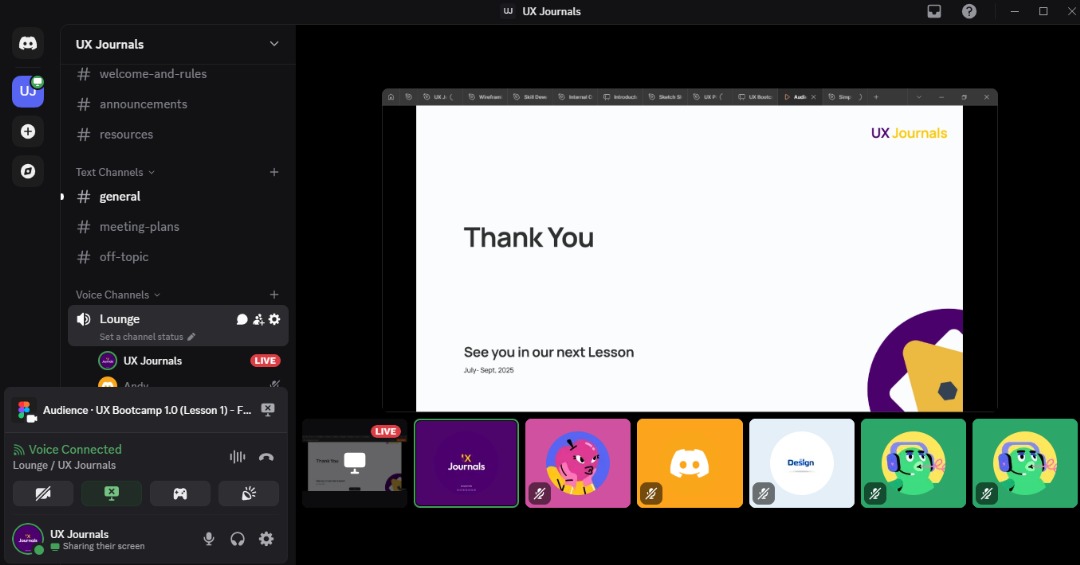Open the soundboard button
This screenshot has height=565, width=1080.
coord(249,493)
